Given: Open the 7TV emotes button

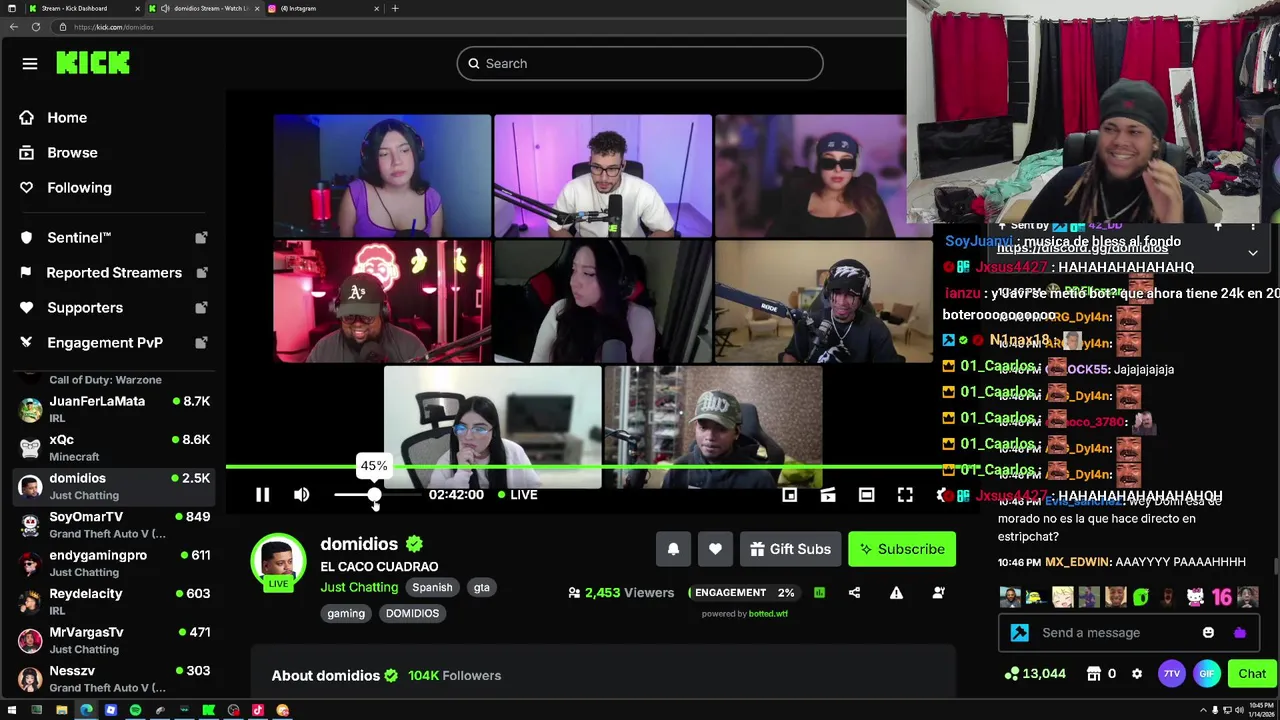Looking at the screenshot, I should coord(1171,674).
